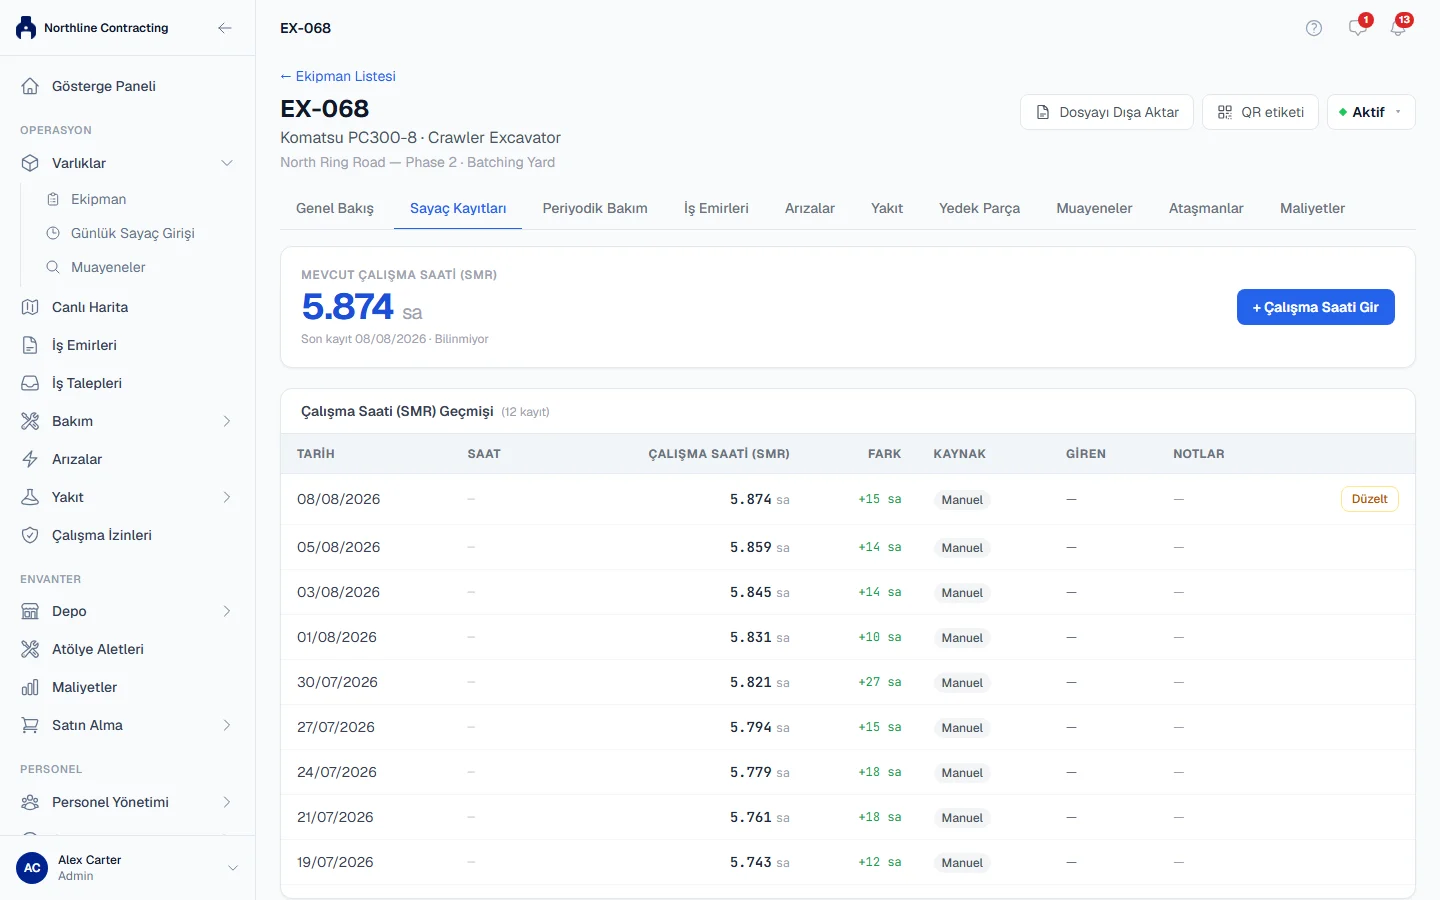Open the messages chat icon with badge
Viewport: 1440px width, 900px height.
[x=1357, y=28]
